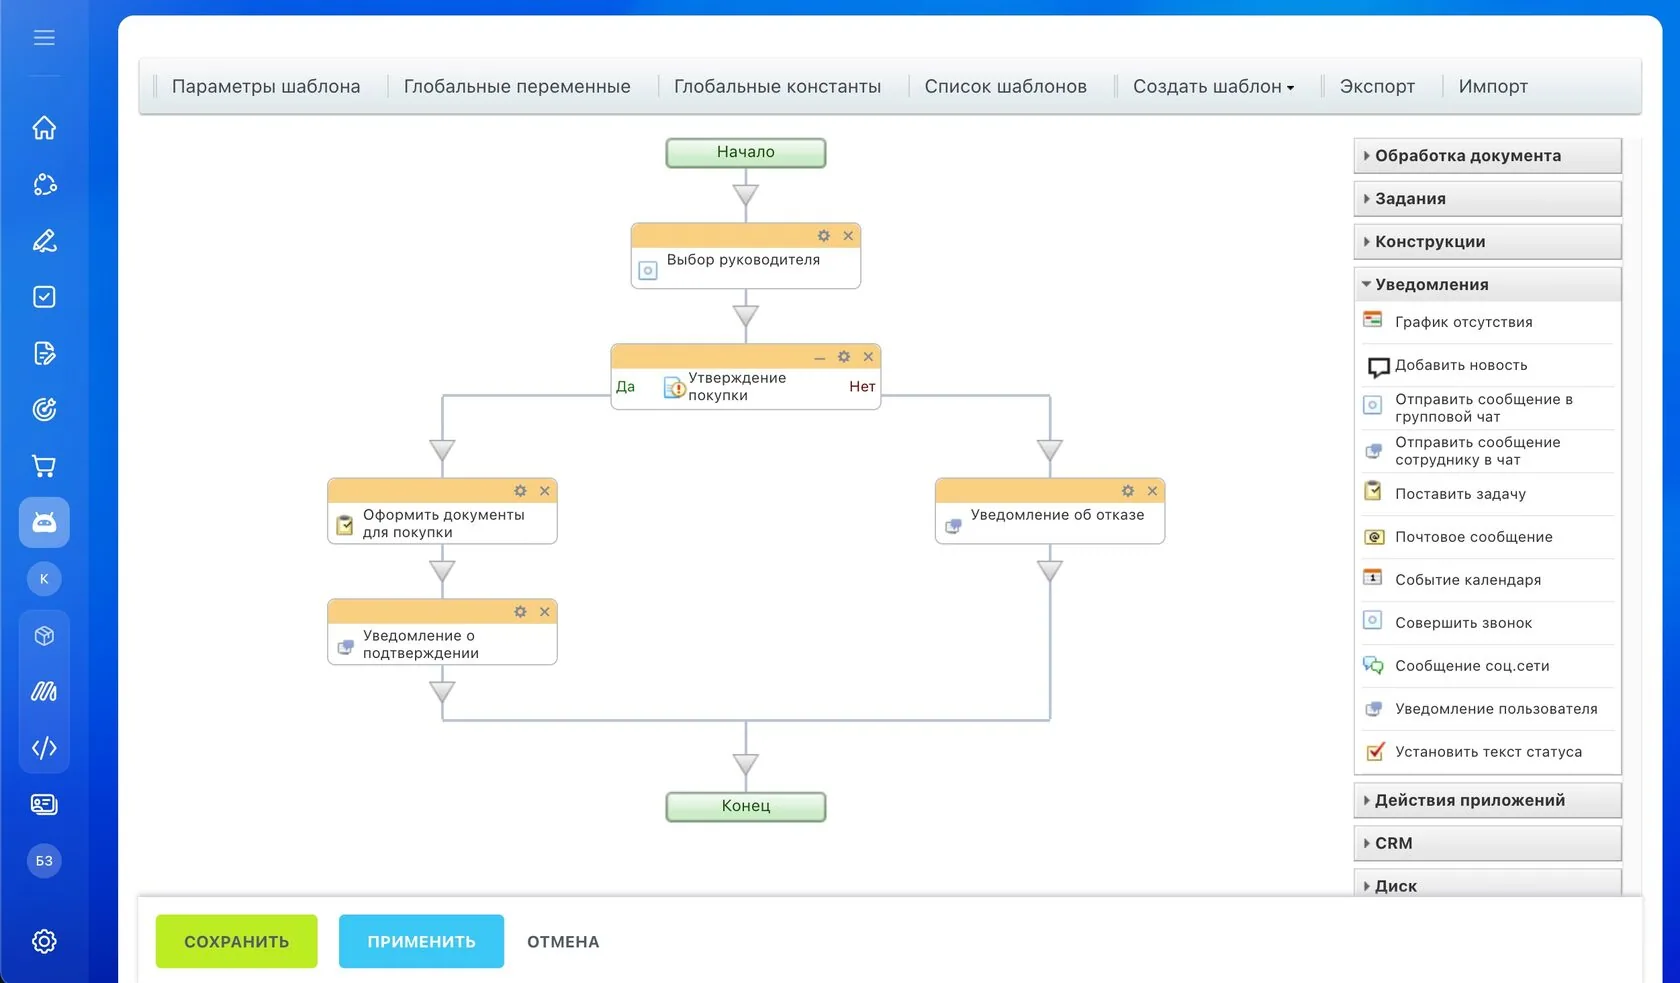Open the hamburger menu at top left
This screenshot has height=983, width=1680.
tap(44, 38)
